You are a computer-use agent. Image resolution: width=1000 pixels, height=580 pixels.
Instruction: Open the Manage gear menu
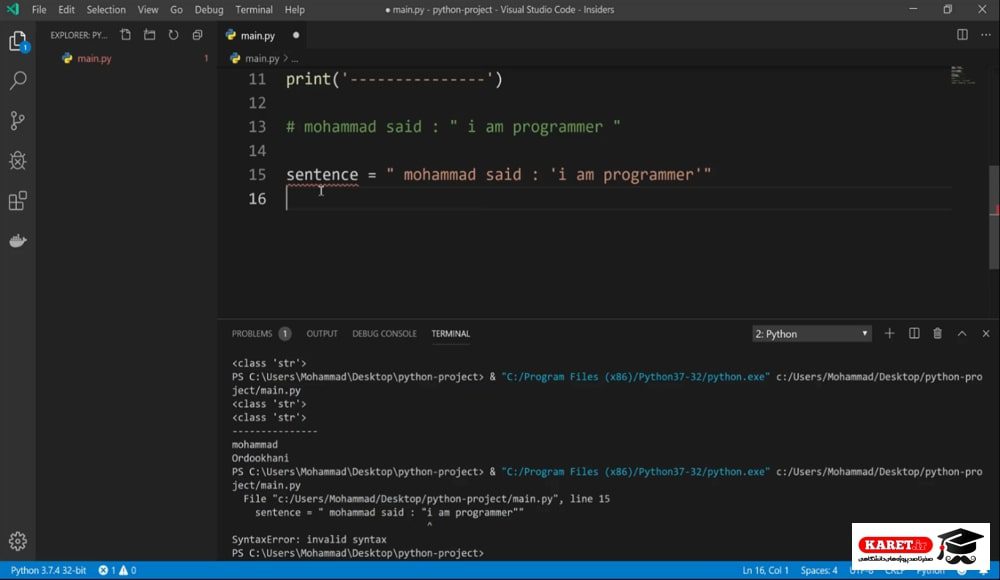point(18,541)
